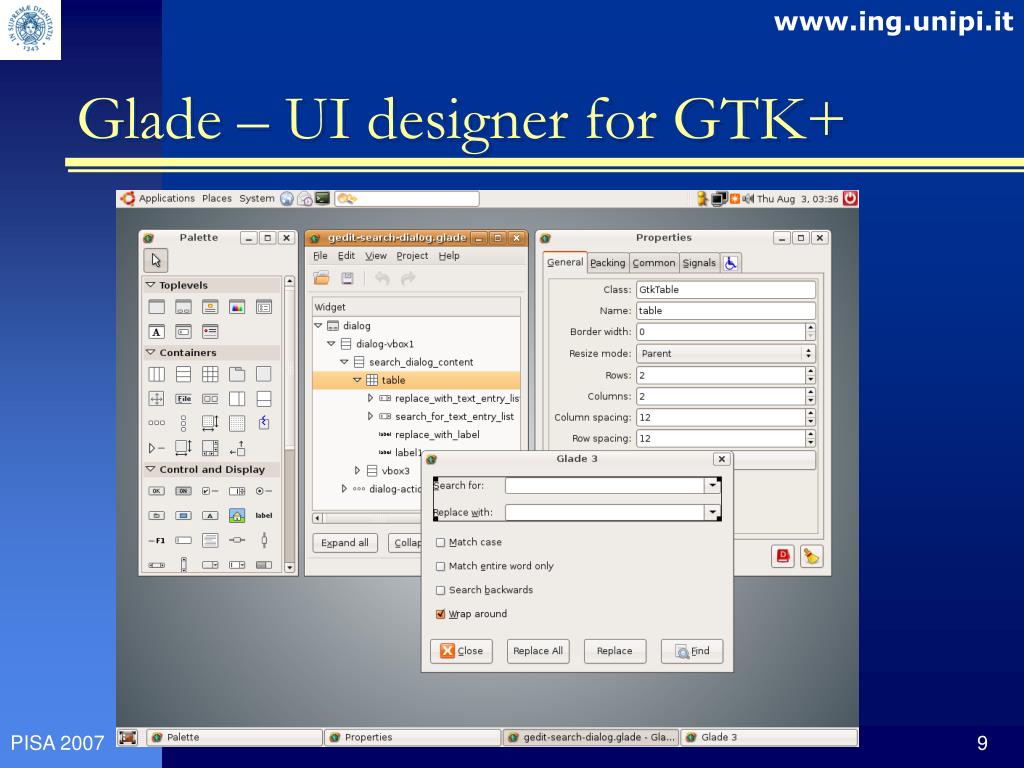Choose the Expander container in Palette
The image size is (1024, 768).
pos(157,448)
